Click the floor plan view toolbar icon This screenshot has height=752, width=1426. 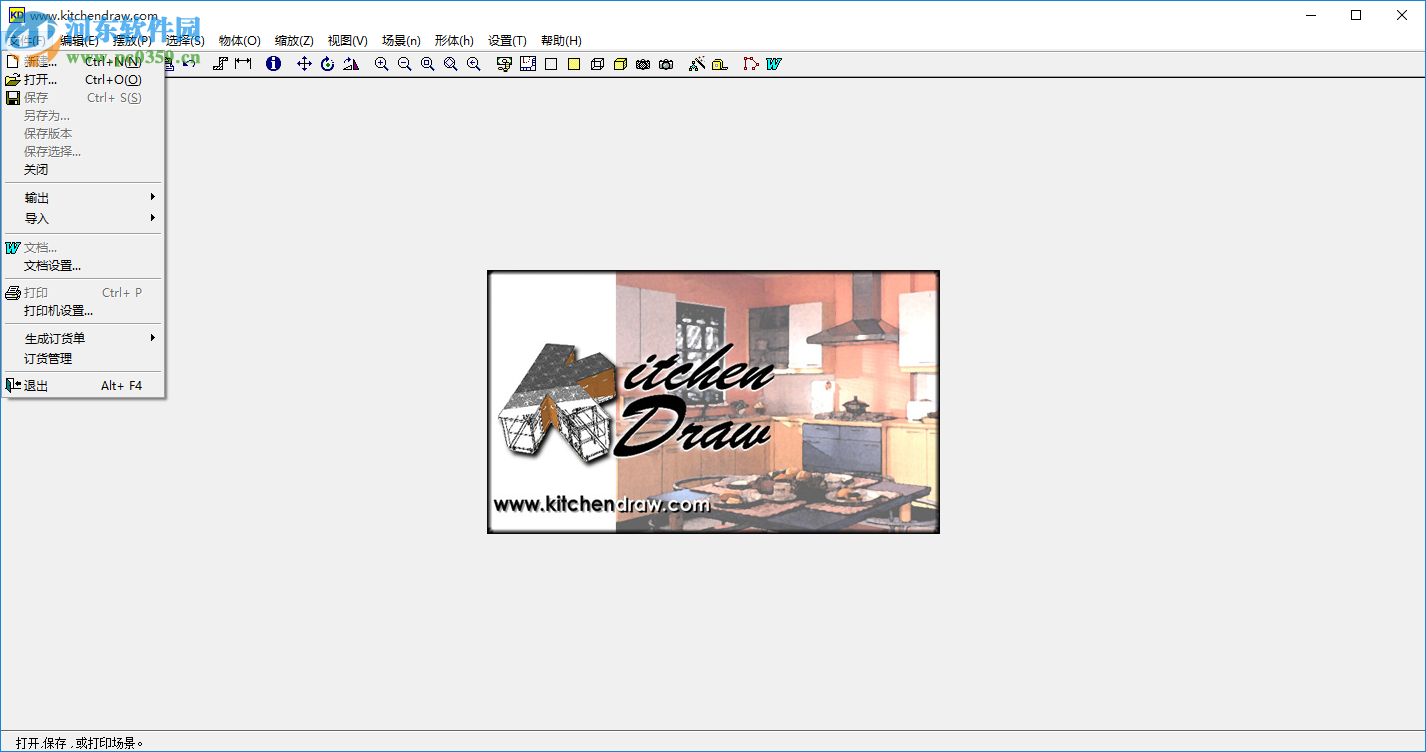pos(528,64)
